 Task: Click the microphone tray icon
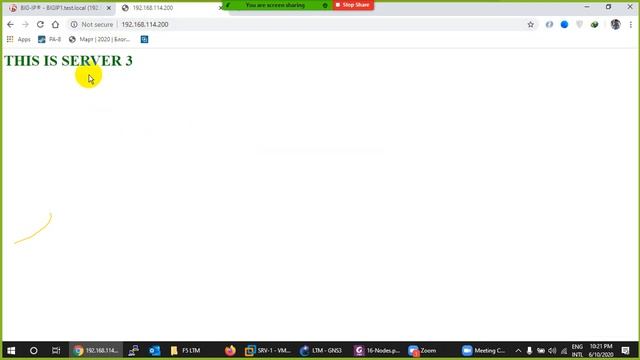(529, 350)
